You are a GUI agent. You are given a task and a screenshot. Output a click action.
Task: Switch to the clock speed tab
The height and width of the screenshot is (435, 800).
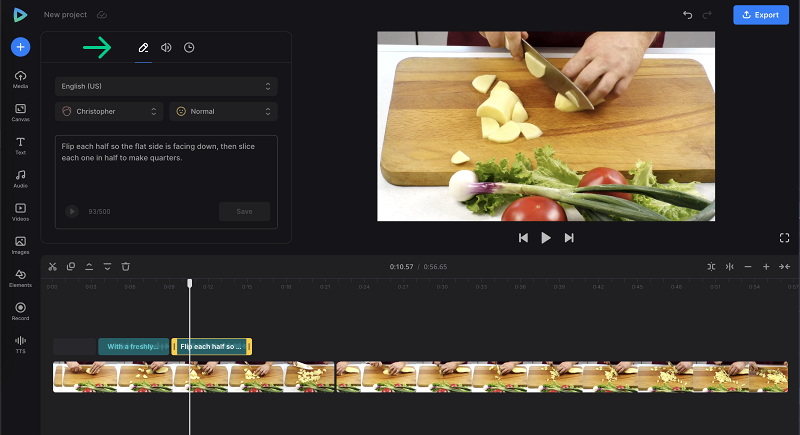point(189,47)
